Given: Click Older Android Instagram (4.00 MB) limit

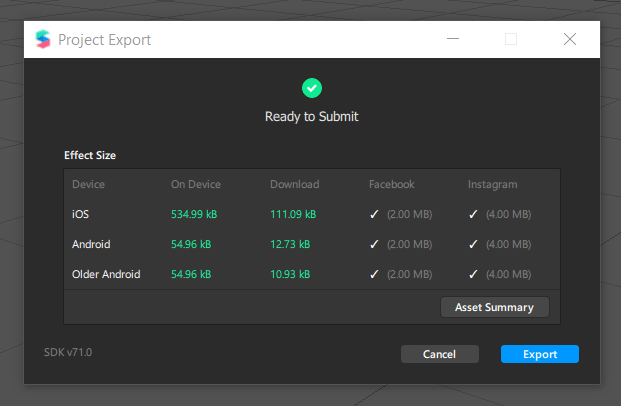Looking at the screenshot, I should [x=509, y=274].
